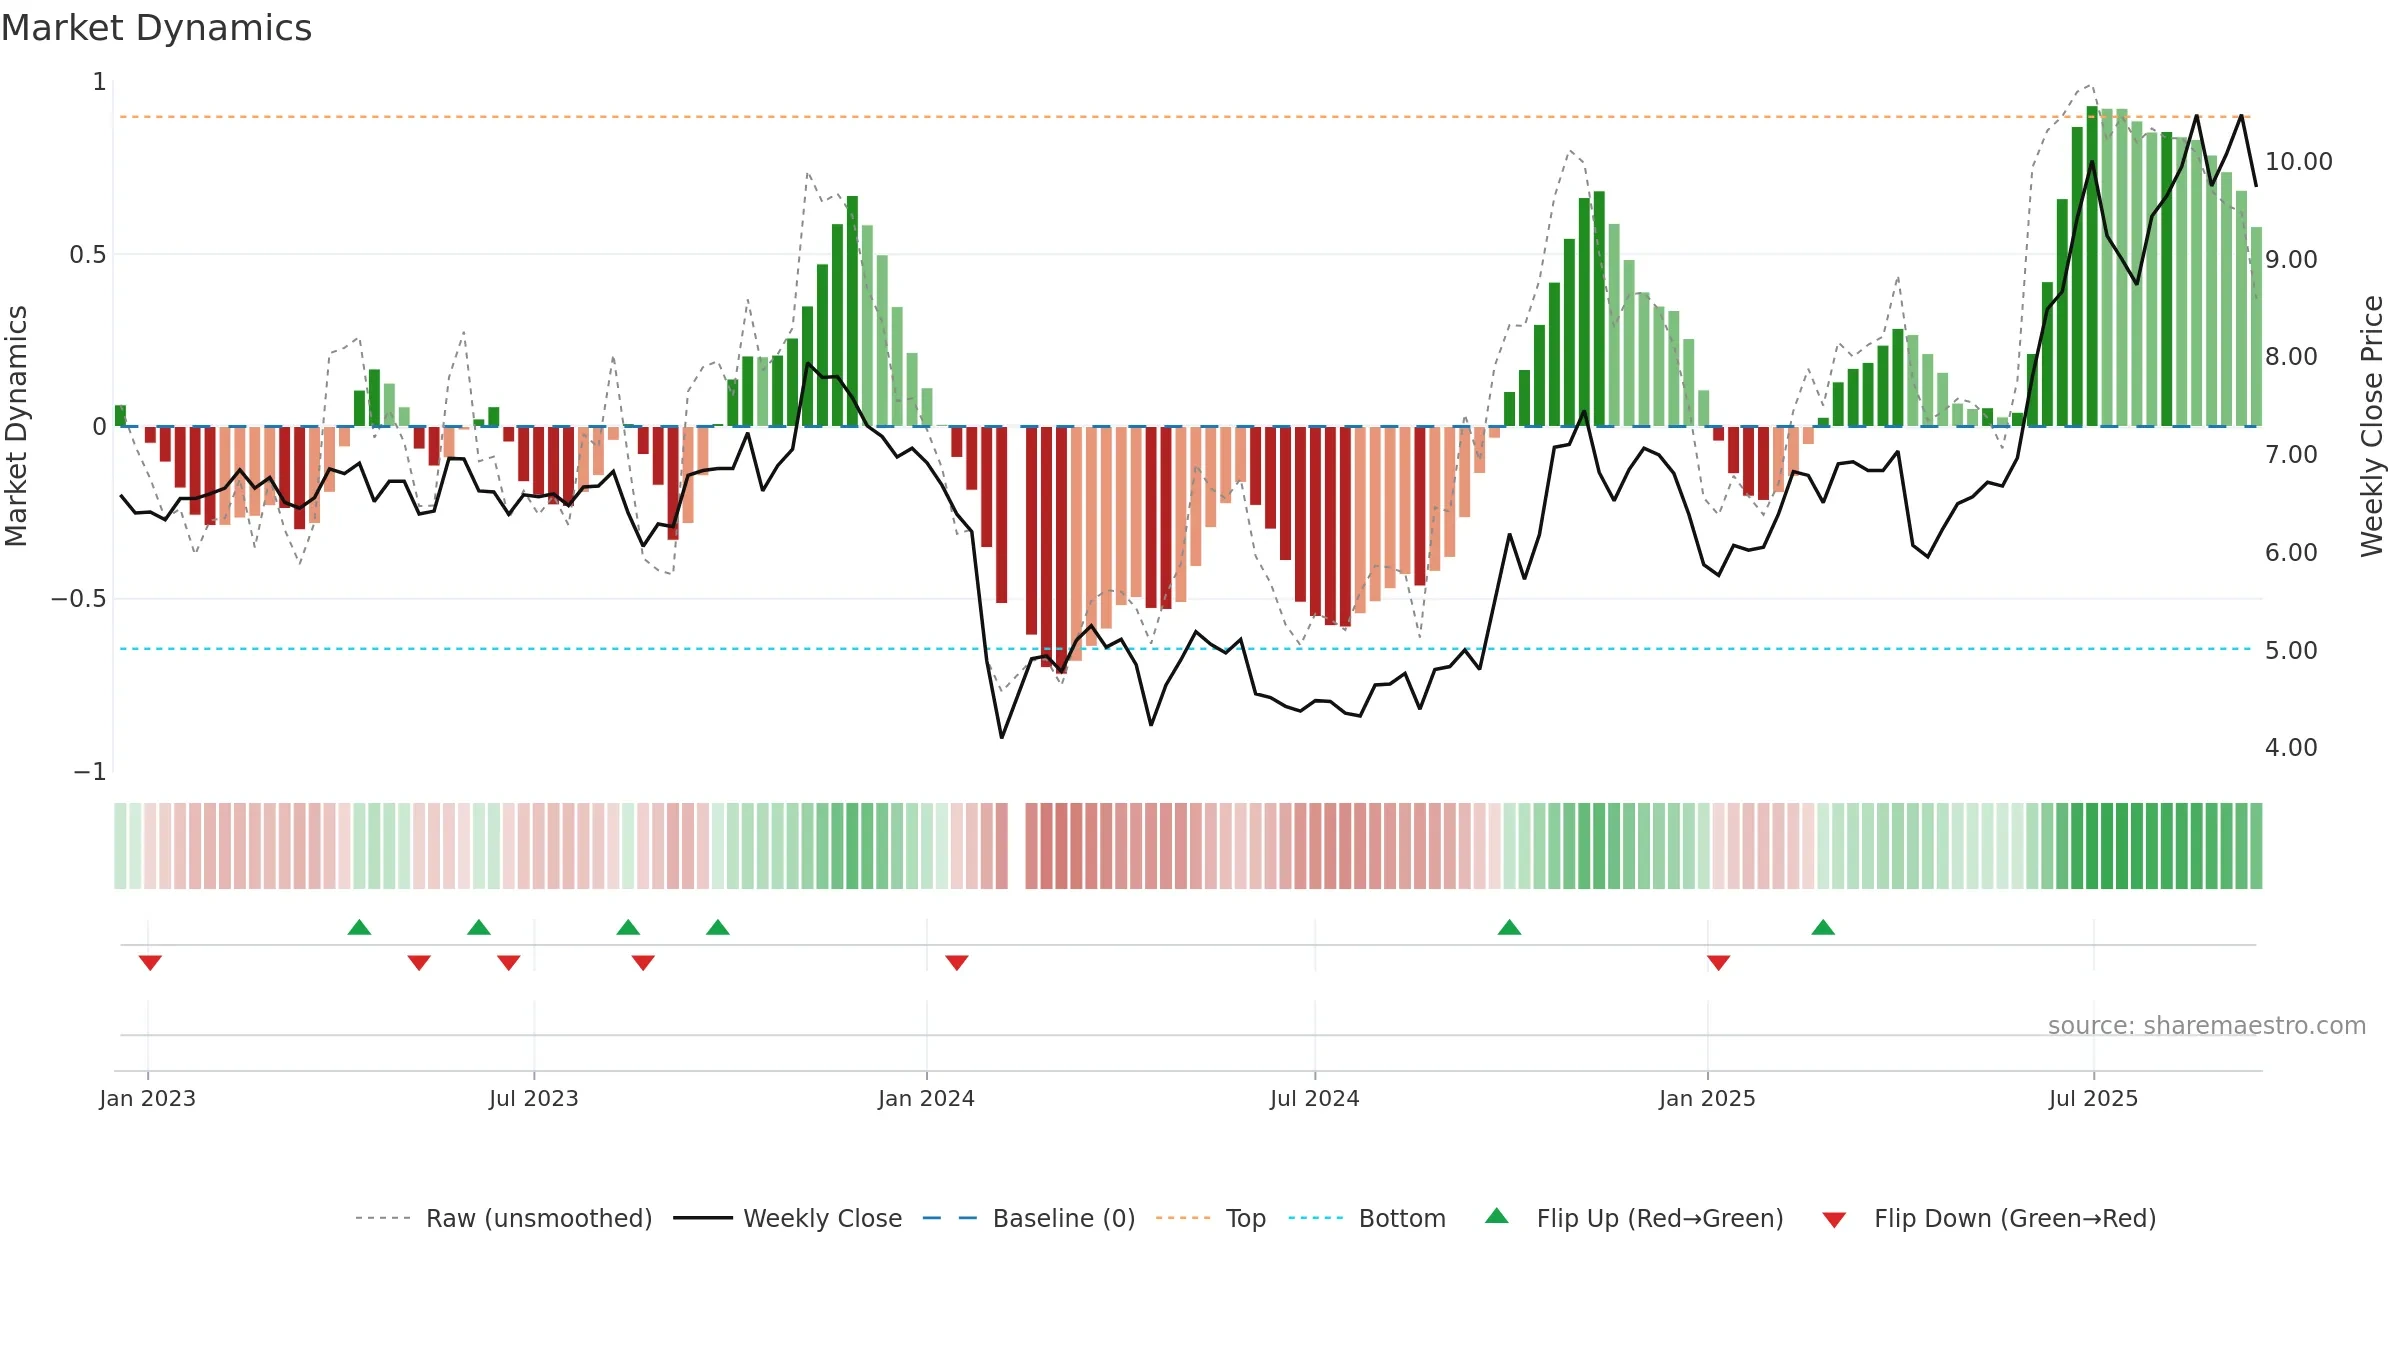Click the source: sharemaestro.com text

(x=2207, y=1025)
